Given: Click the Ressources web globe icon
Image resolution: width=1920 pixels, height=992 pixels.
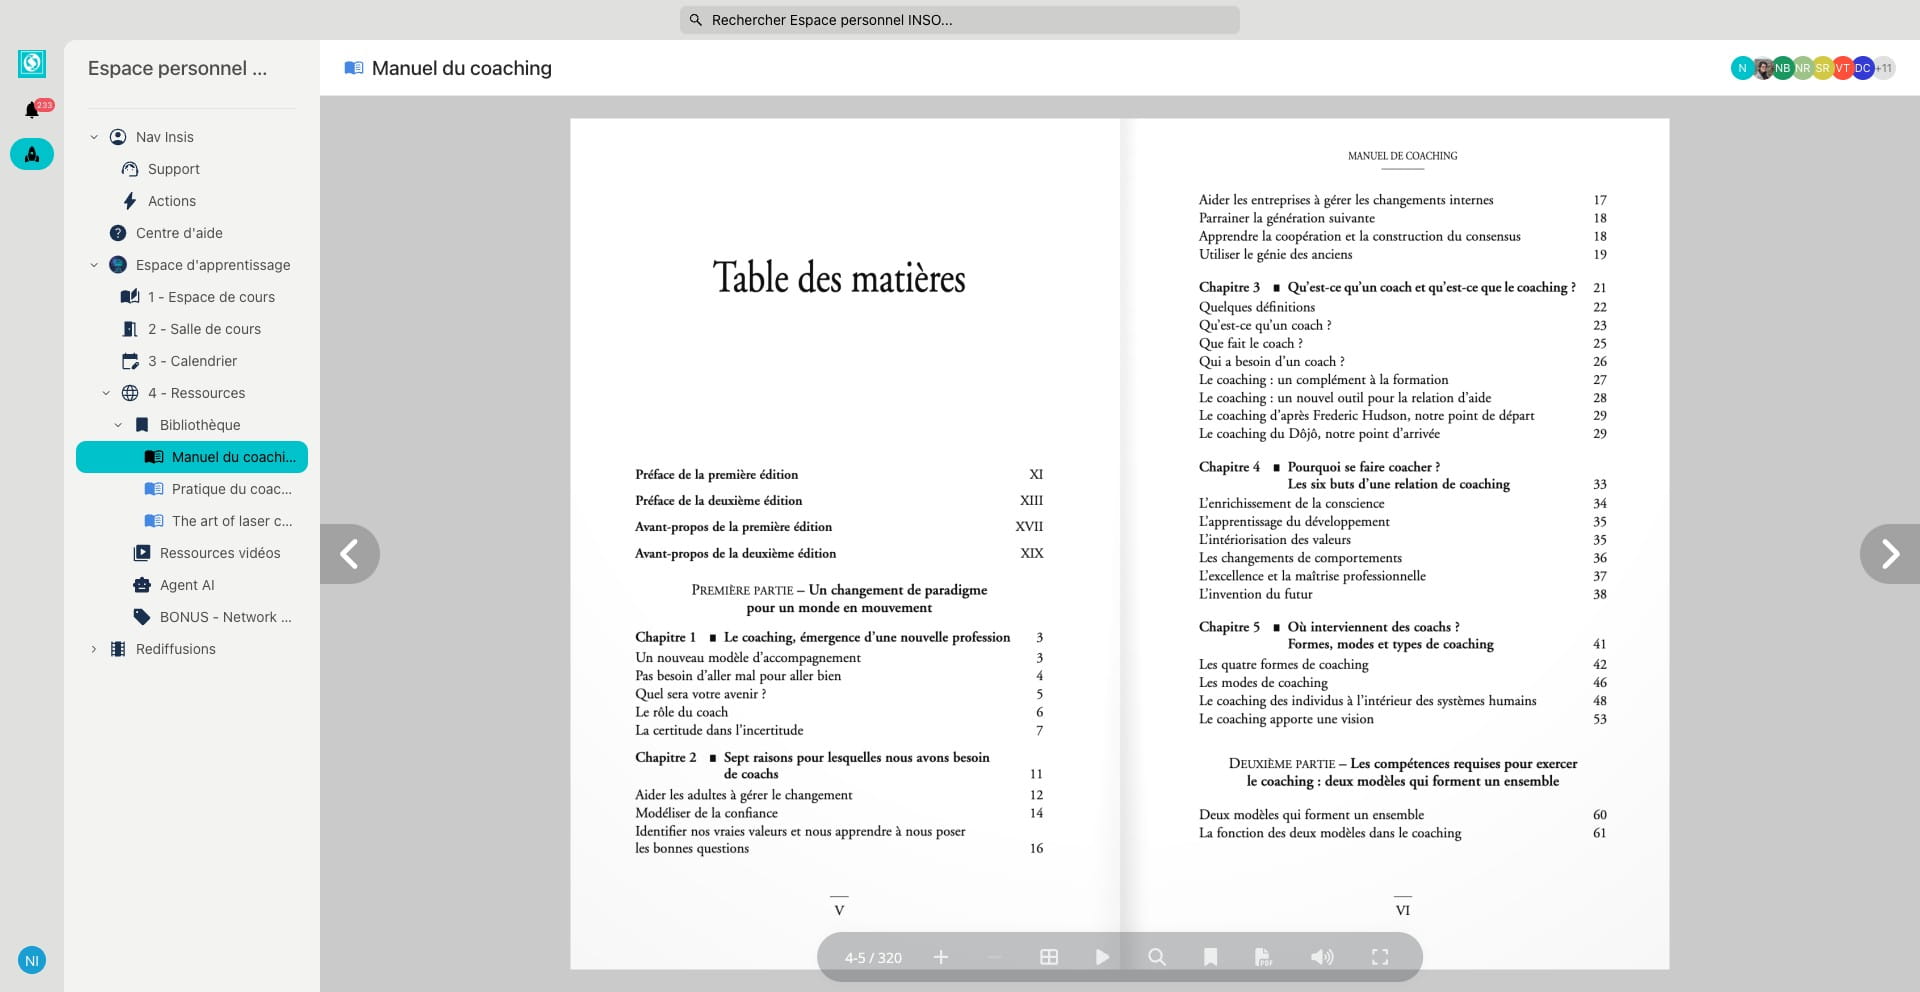Looking at the screenshot, I should coord(130,393).
